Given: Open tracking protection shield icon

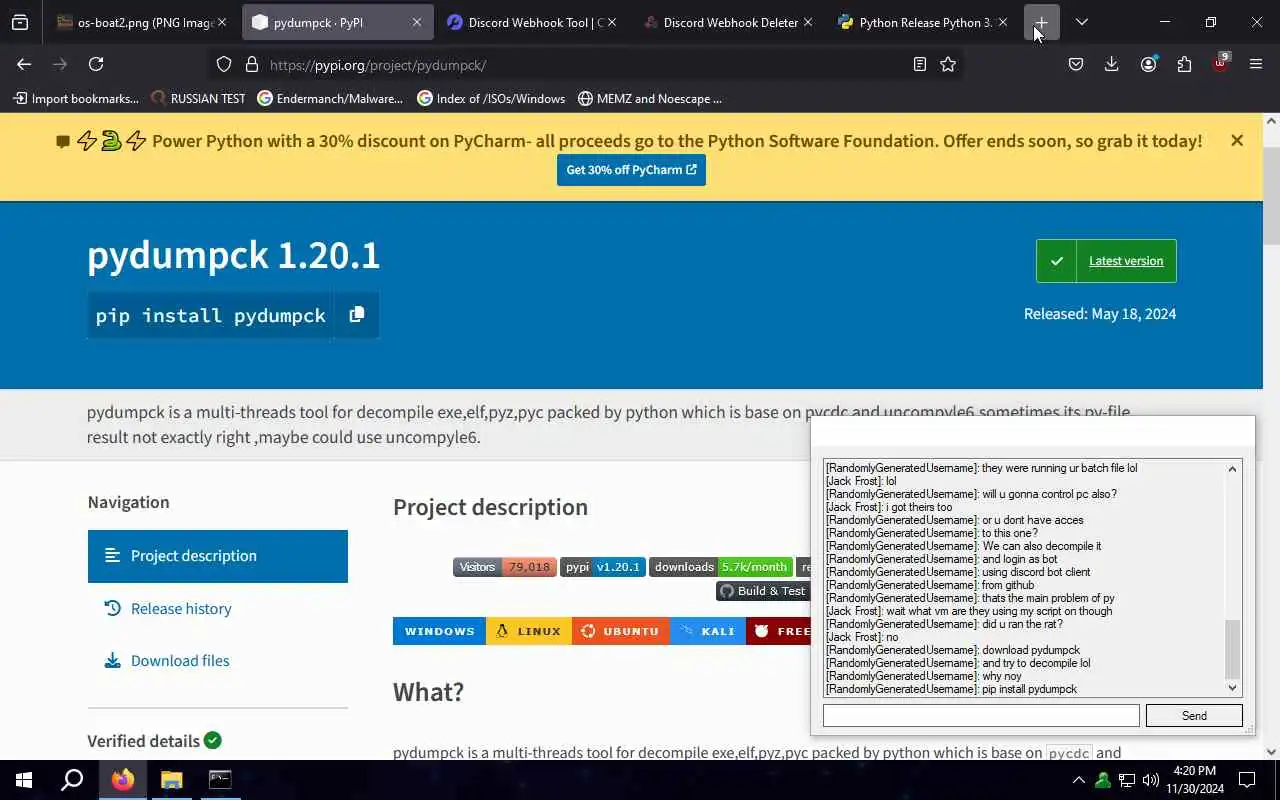Looking at the screenshot, I should coord(224,64).
